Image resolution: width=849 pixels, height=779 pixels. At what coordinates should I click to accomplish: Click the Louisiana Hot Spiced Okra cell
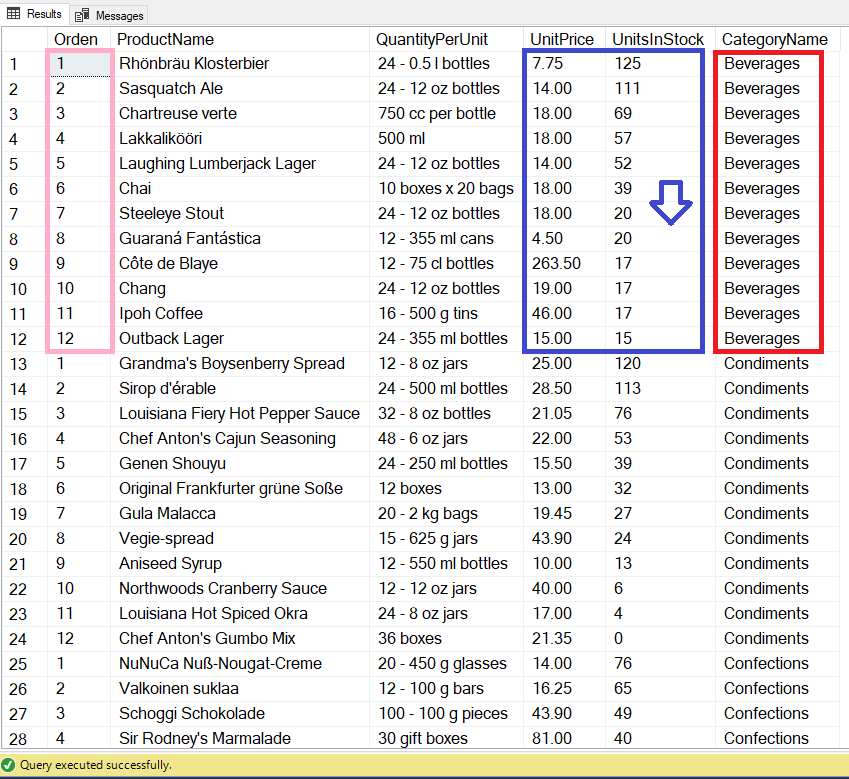click(x=240, y=613)
